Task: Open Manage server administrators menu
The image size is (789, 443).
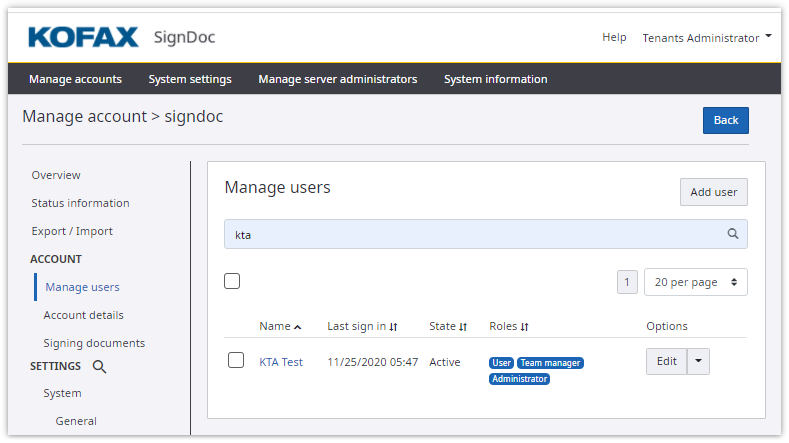Action: click(x=337, y=79)
